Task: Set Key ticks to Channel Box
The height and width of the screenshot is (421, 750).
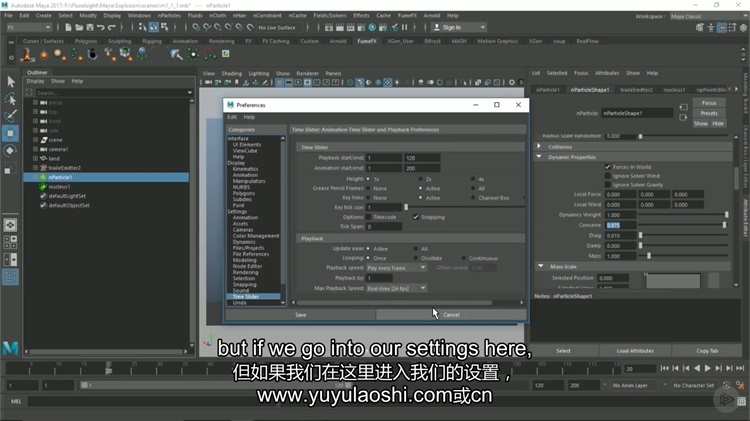Action: click(x=473, y=198)
